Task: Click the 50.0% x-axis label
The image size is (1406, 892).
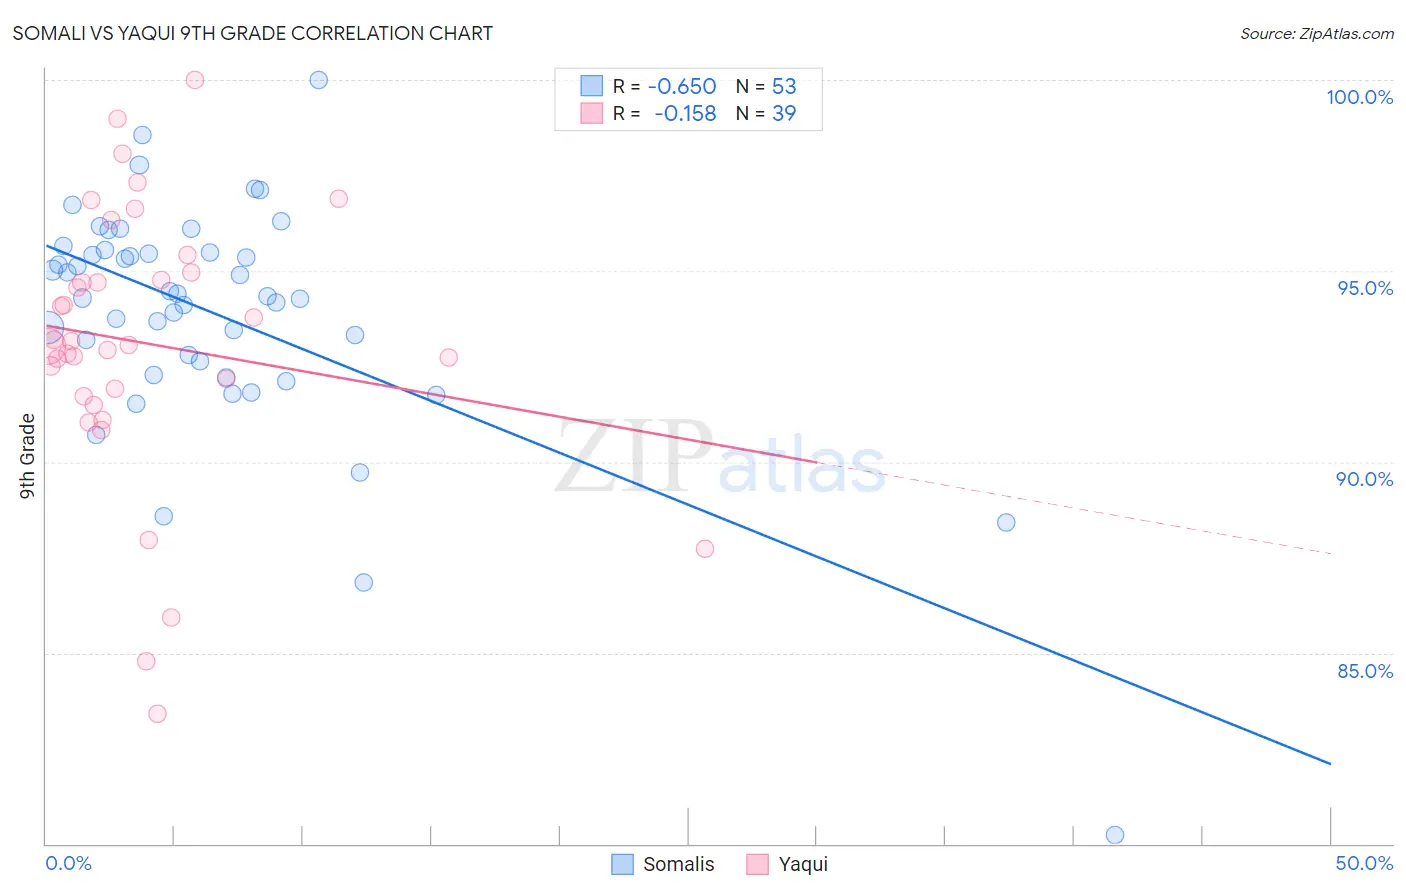Action: click(x=1364, y=863)
